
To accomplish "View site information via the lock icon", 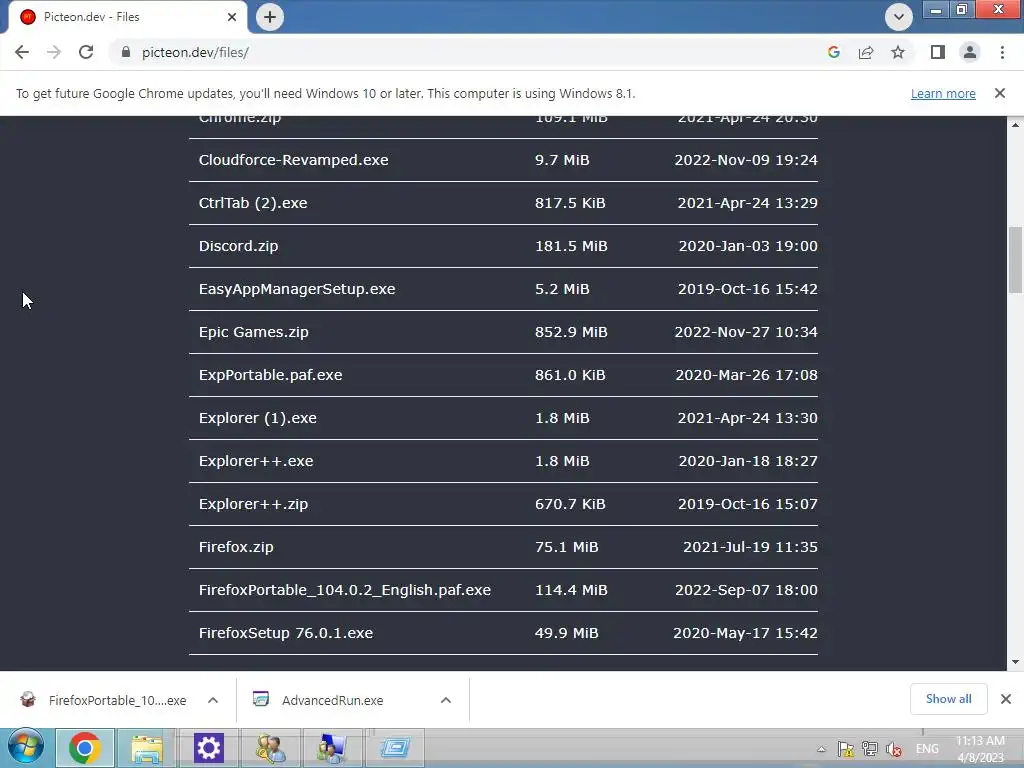I will (126, 52).
